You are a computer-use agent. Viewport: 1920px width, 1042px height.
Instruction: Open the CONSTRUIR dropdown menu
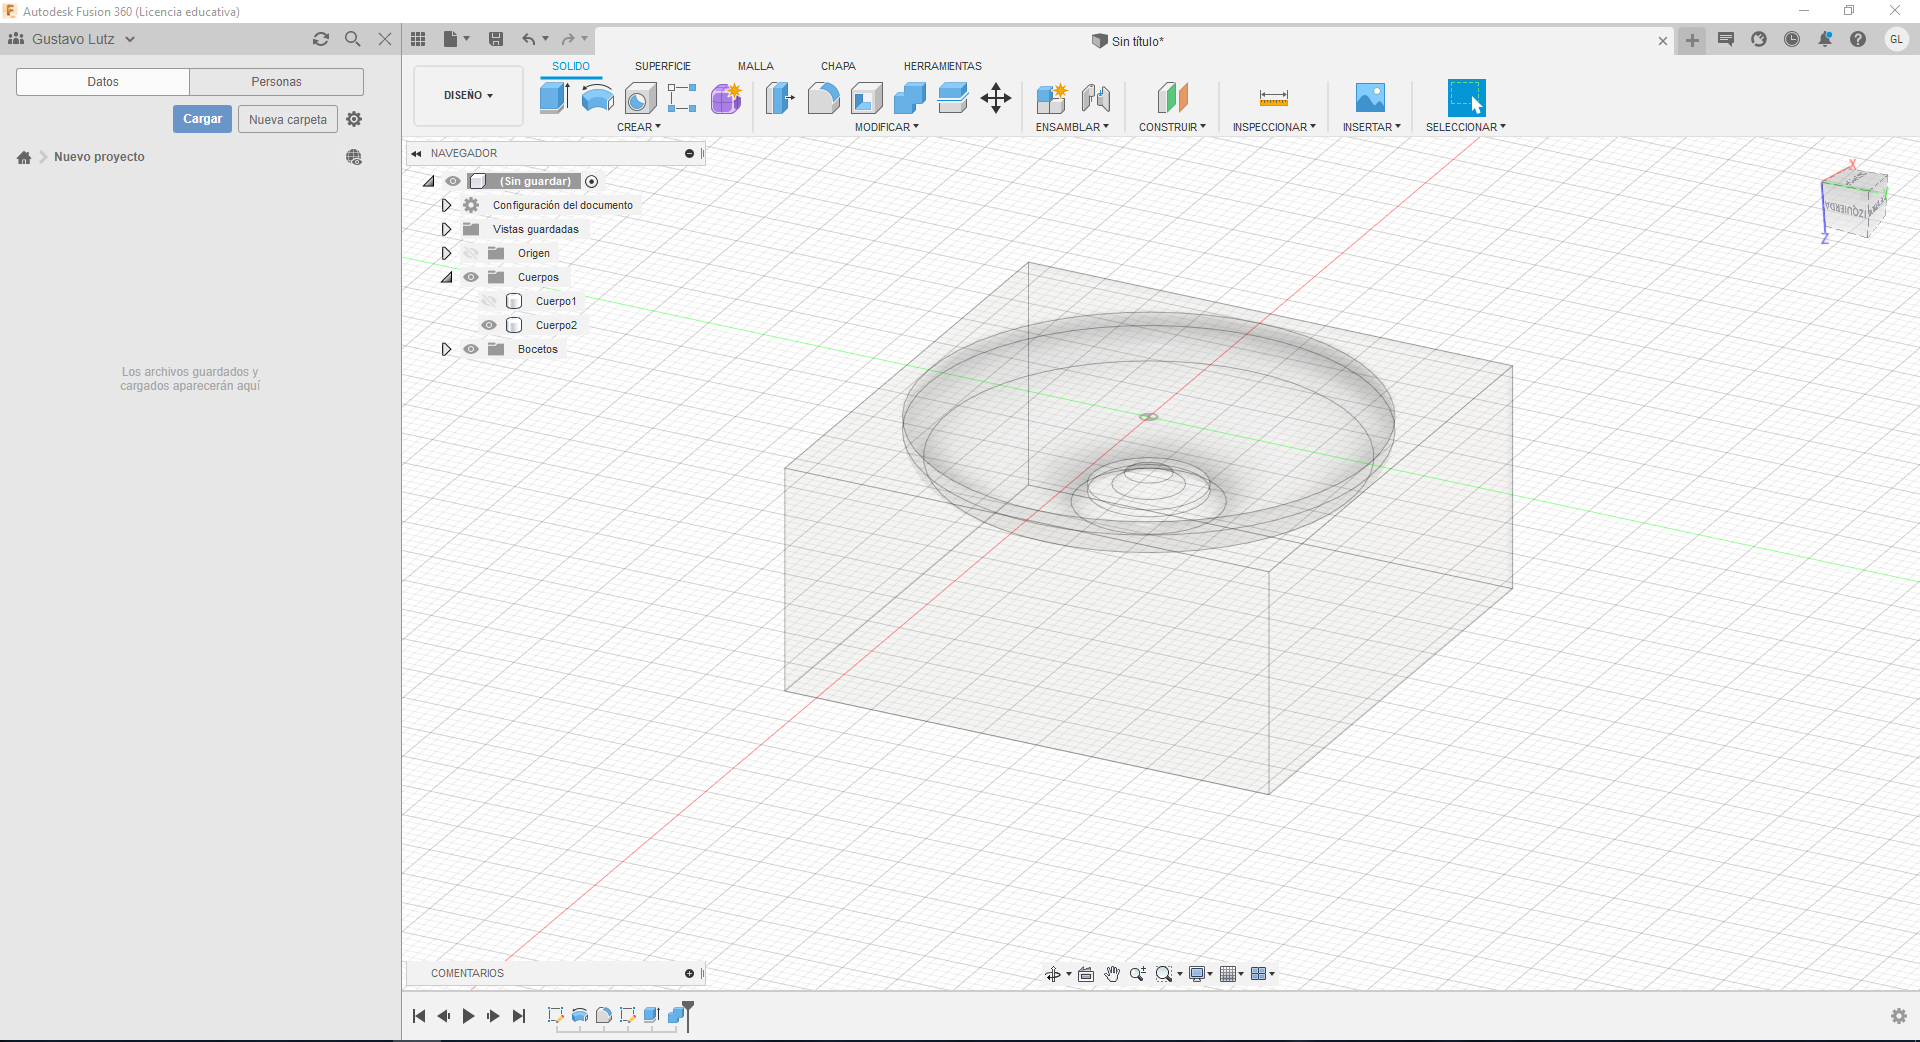point(1172,127)
